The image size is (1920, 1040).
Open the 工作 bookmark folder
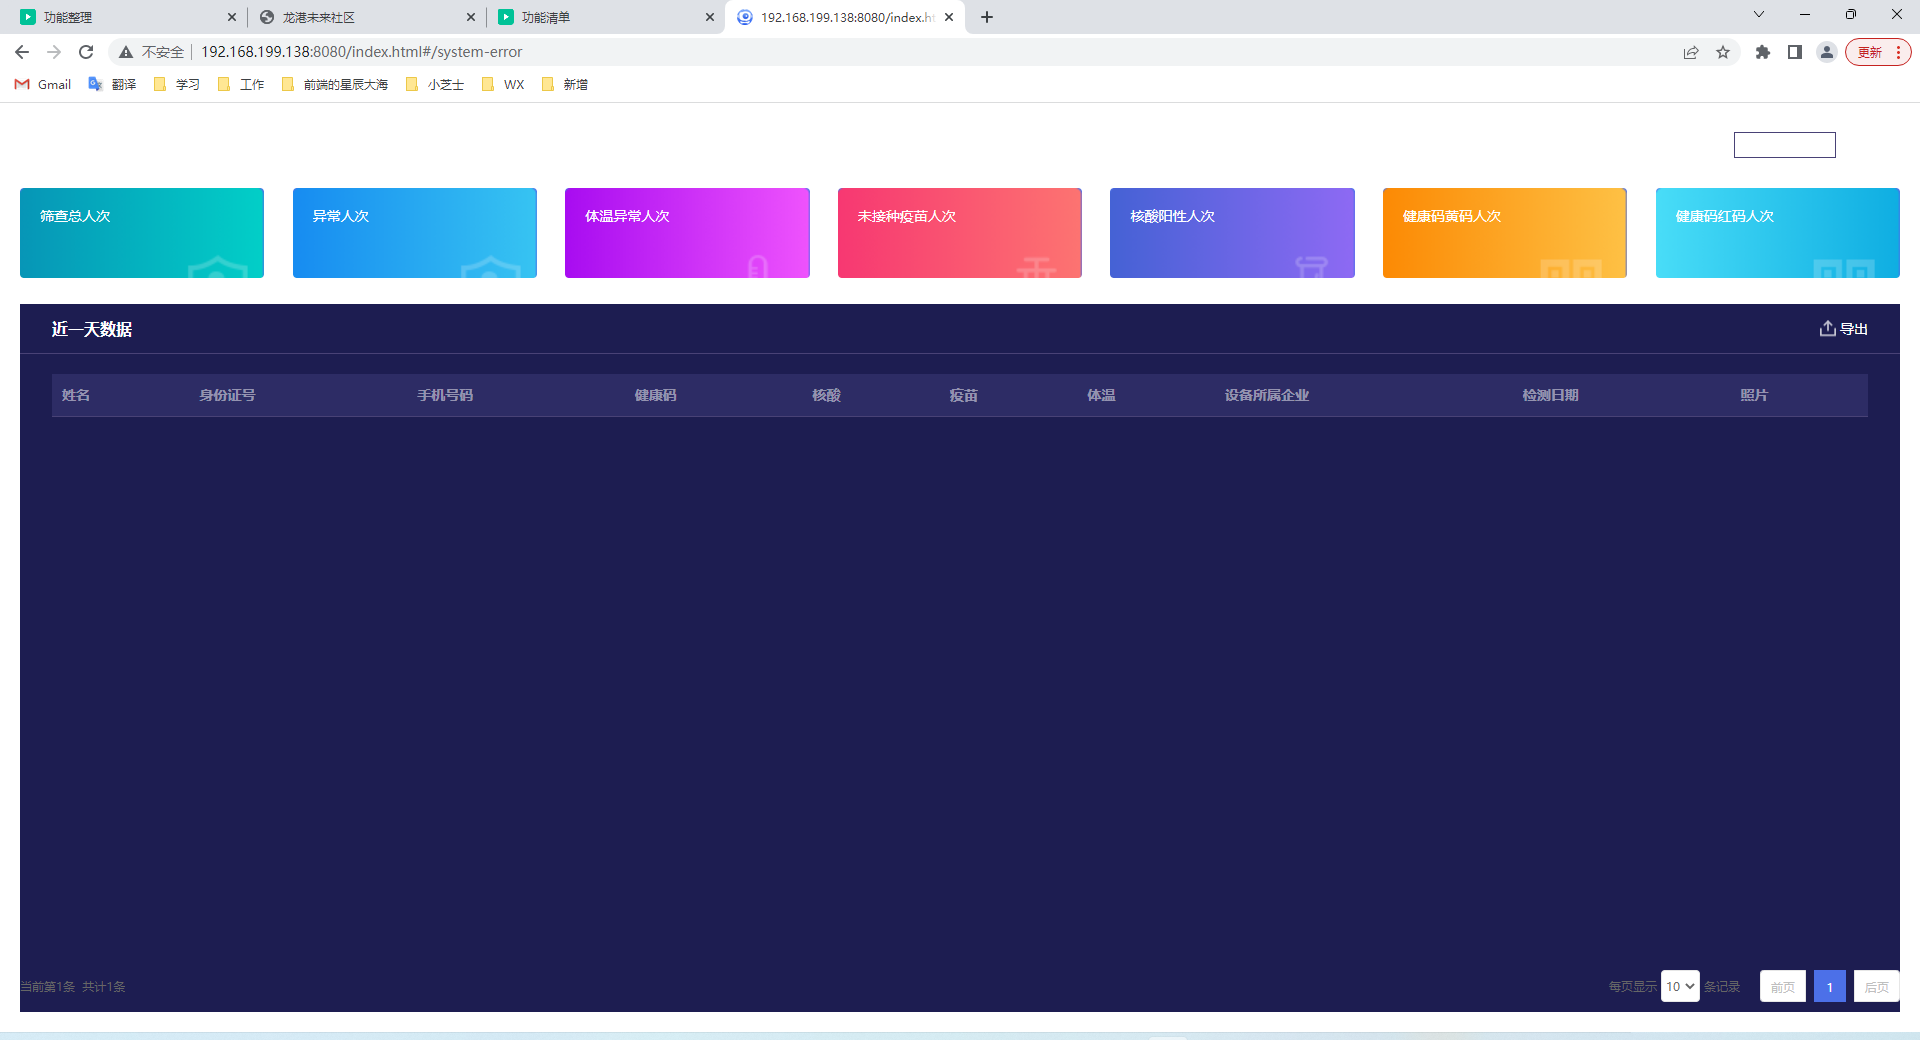pos(241,85)
